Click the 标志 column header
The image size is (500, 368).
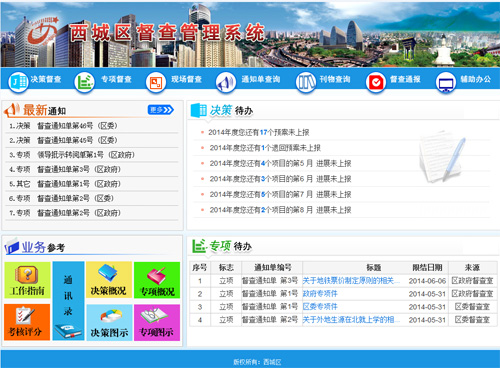pyautogui.click(x=226, y=267)
